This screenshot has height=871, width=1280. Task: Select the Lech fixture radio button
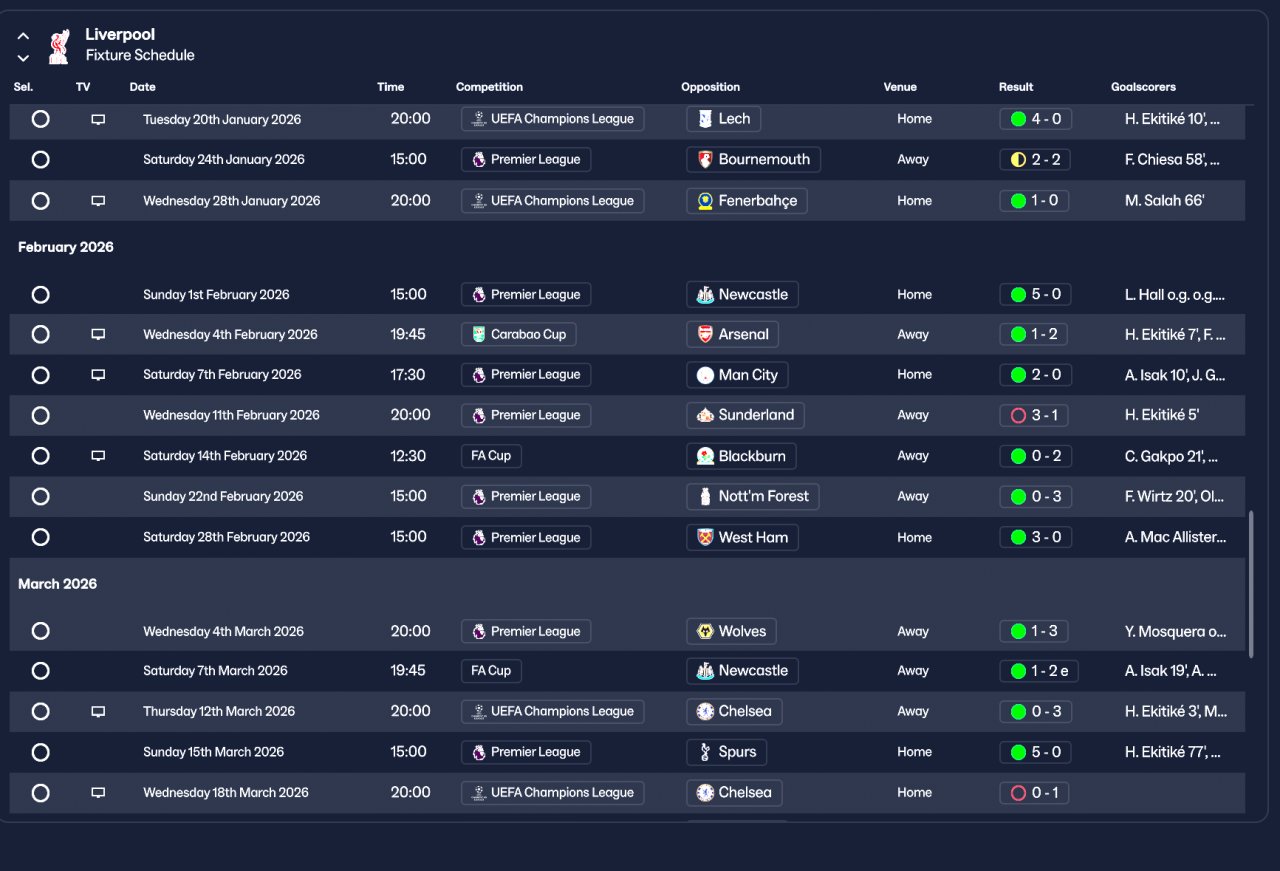point(40,119)
